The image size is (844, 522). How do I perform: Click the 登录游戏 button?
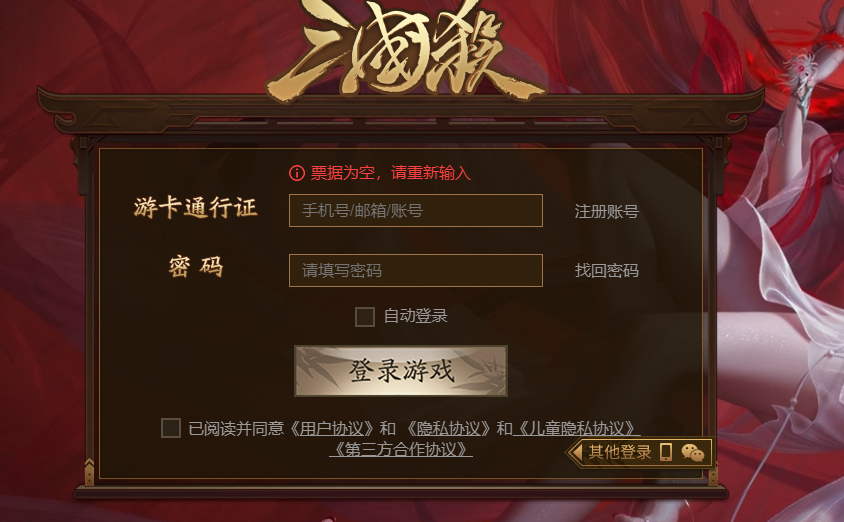tap(401, 371)
